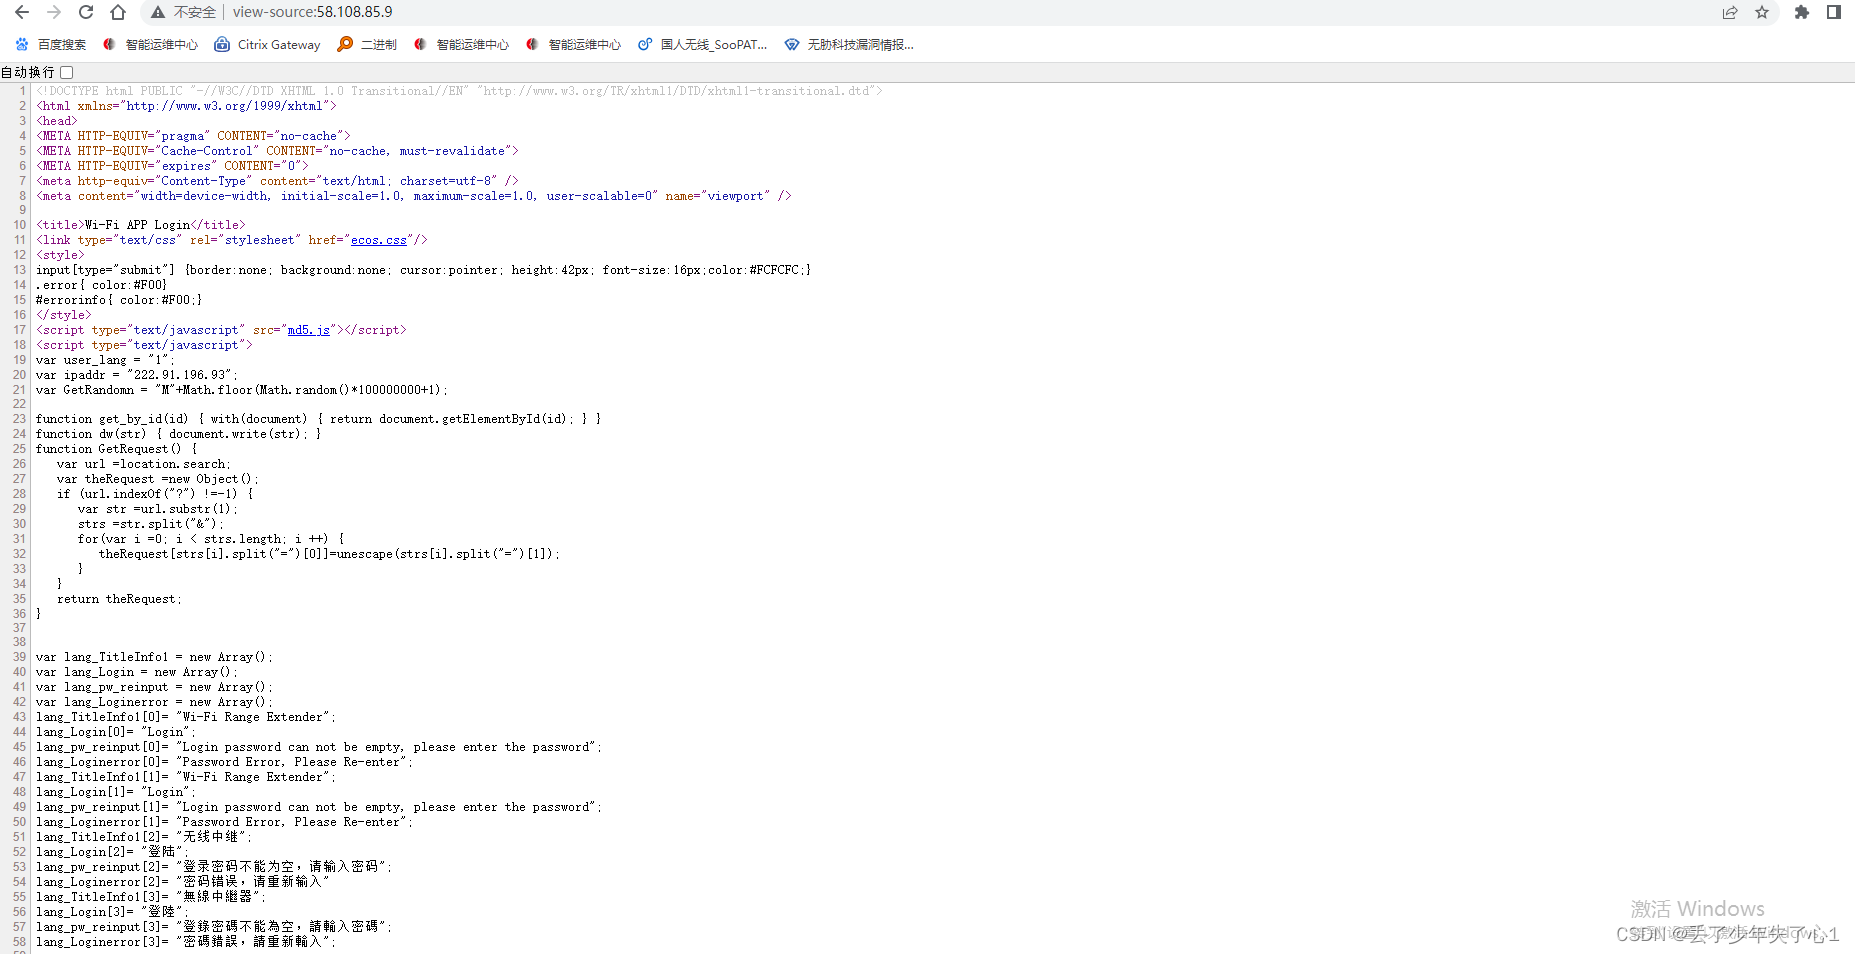
Task: Open the home page icon
Action: [x=118, y=12]
